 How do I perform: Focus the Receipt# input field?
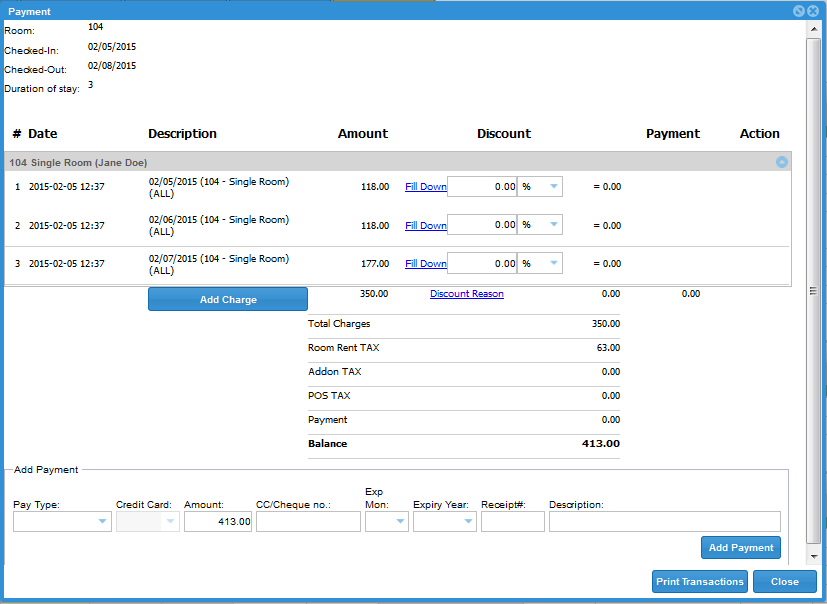tap(512, 522)
